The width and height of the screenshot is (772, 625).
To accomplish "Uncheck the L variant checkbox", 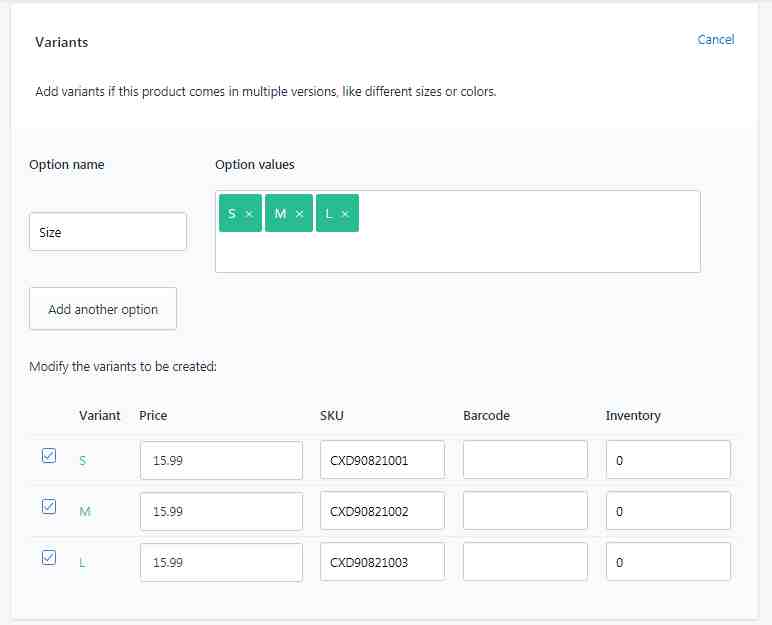I will click(49, 558).
